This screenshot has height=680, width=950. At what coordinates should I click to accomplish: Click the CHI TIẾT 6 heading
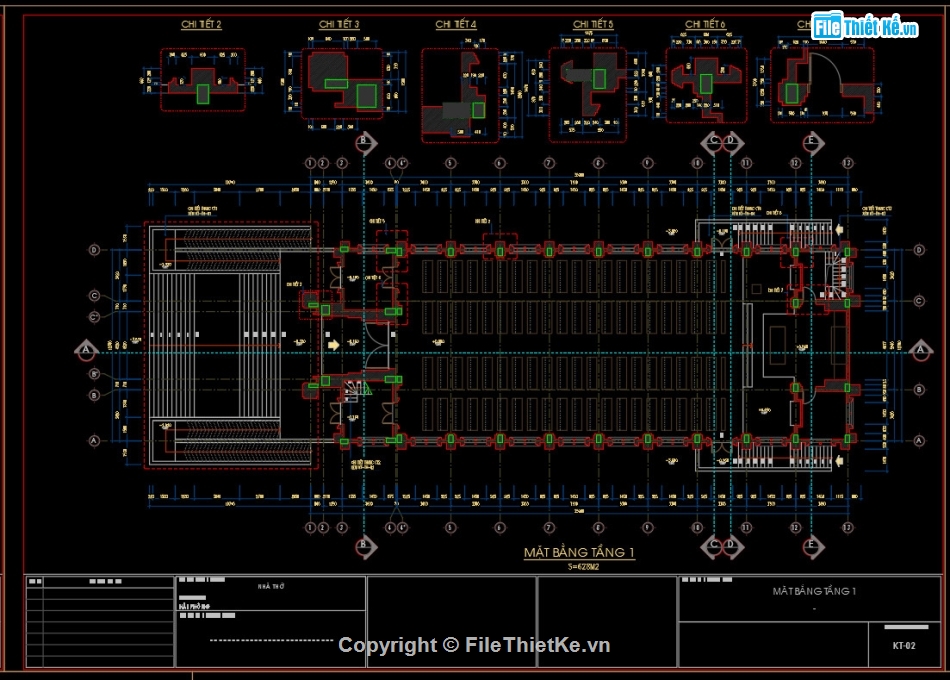click(x=705, y=24)
